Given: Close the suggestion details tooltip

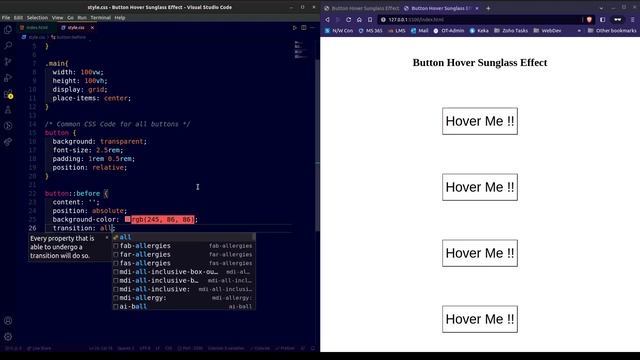Looking at the screenshot, I should tap(107, 238).
